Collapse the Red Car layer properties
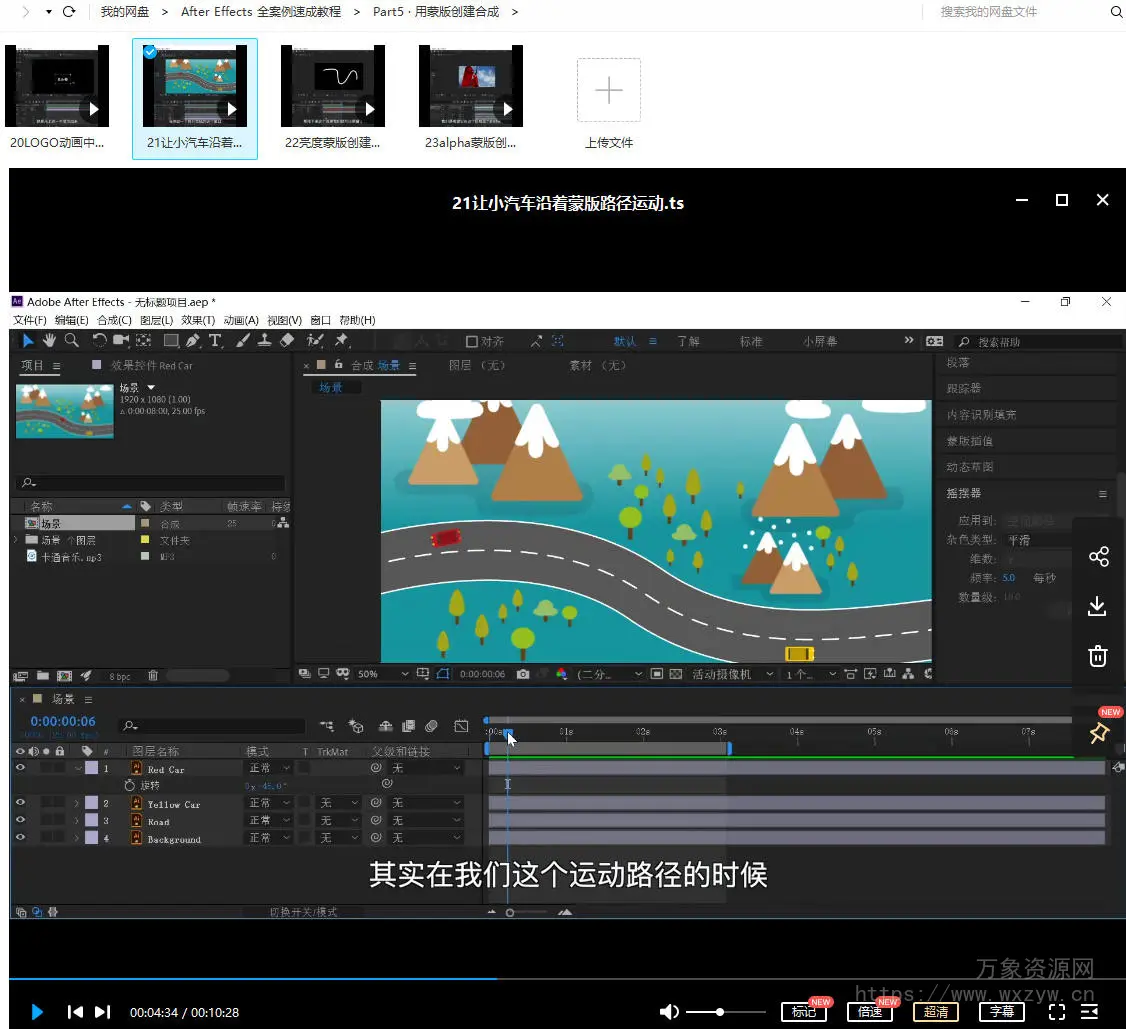 [79, 769]
